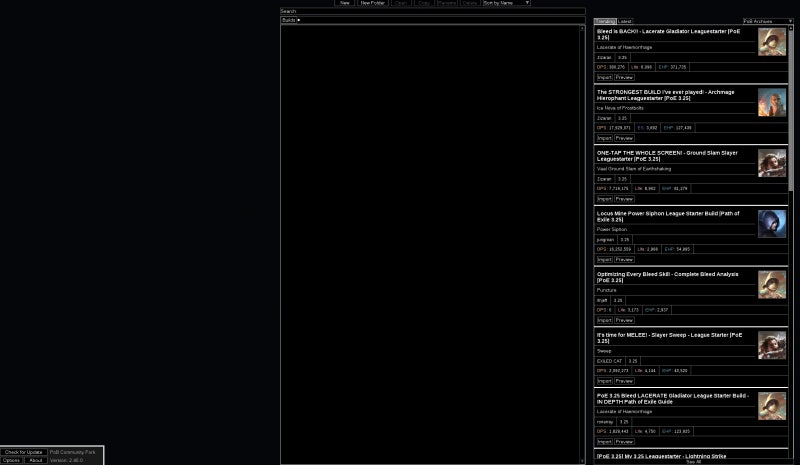Import the Ground Slam Slayer build

pos(605,199)
